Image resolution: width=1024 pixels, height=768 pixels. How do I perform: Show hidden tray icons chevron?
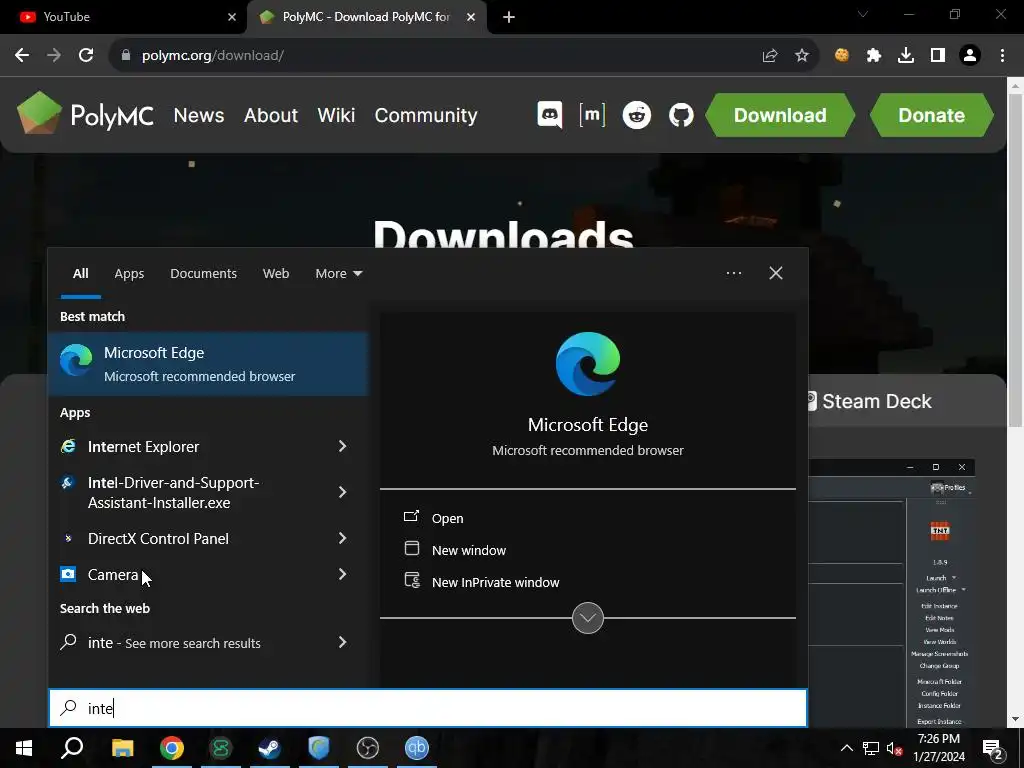click(x=846, y=748)
